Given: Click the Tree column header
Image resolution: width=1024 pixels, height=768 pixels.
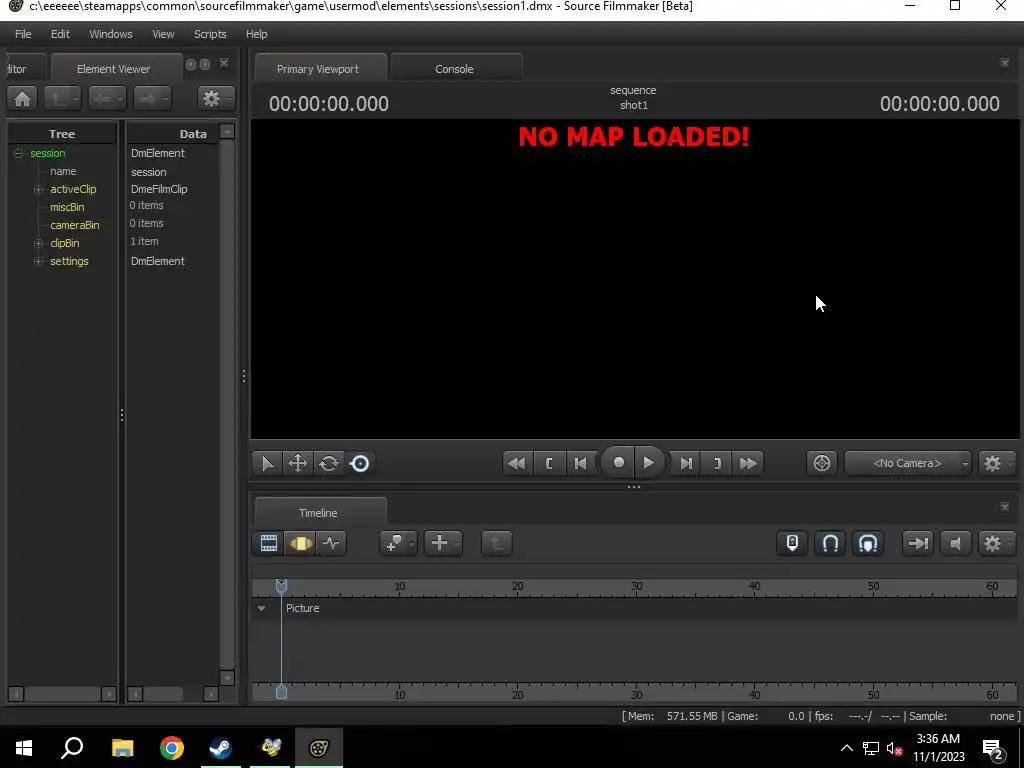Looking at the screenshot, I should [62, 133].
